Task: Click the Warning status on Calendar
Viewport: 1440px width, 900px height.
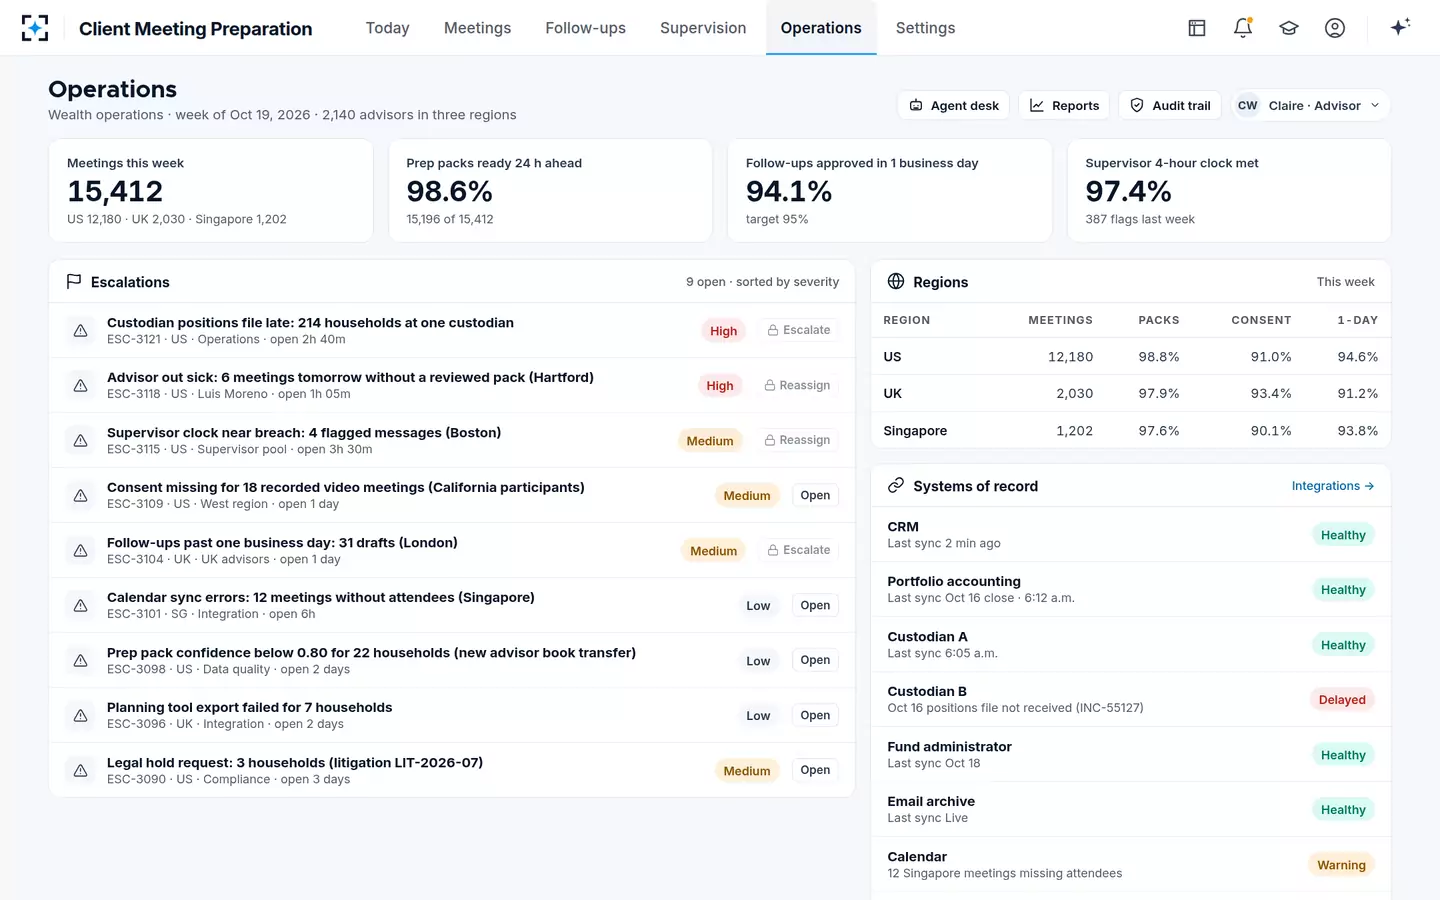Action: point(1341,865)
